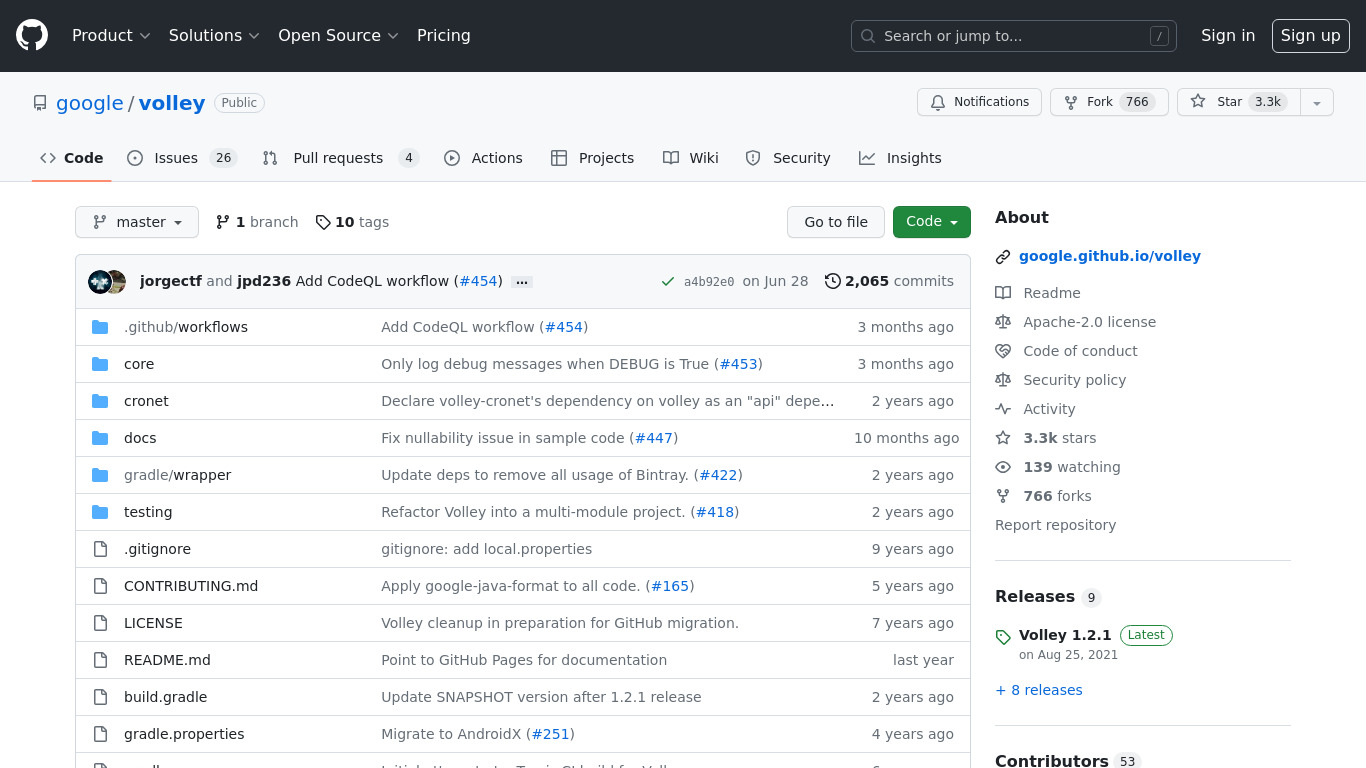Open commit hash a4b92e0

pos(709,282)
